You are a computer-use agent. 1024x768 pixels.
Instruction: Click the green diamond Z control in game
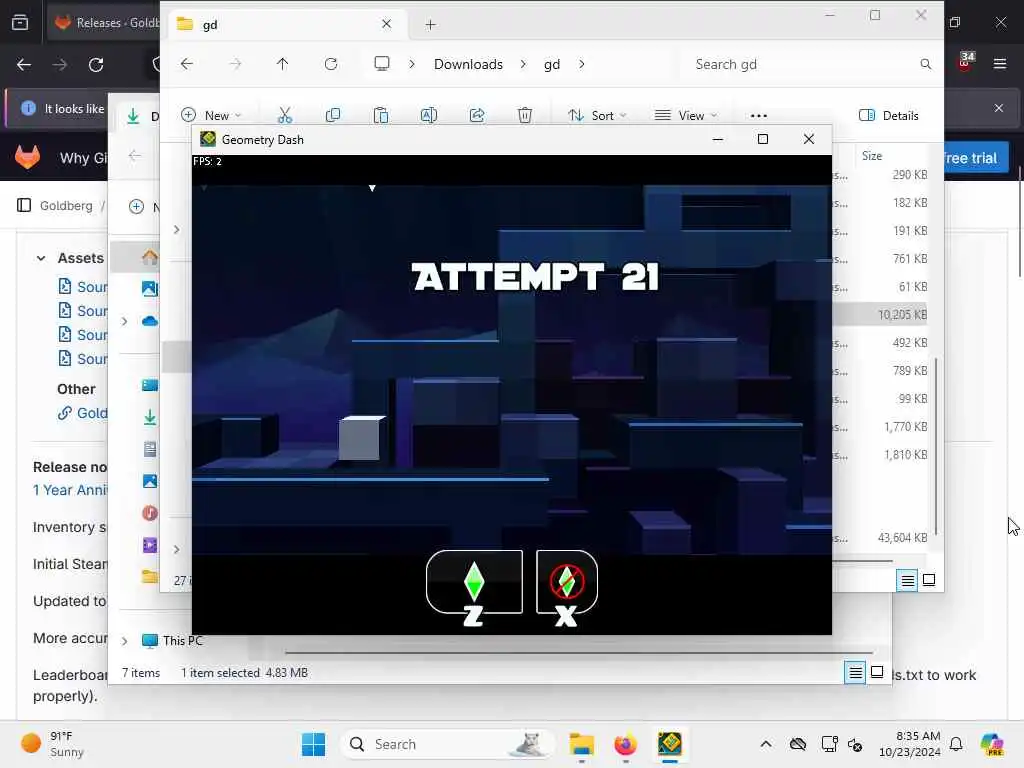[x=474, y=582]
